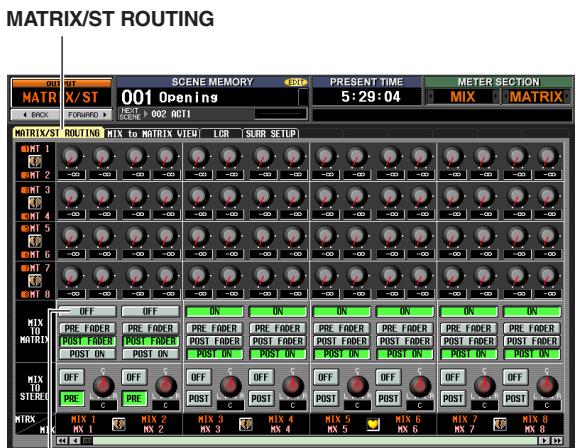This screenshot has height=448, width=576.
Task: Jump to the channel list start with the double-left arrow
Action: pyautogui.click(x=62, y=440)
